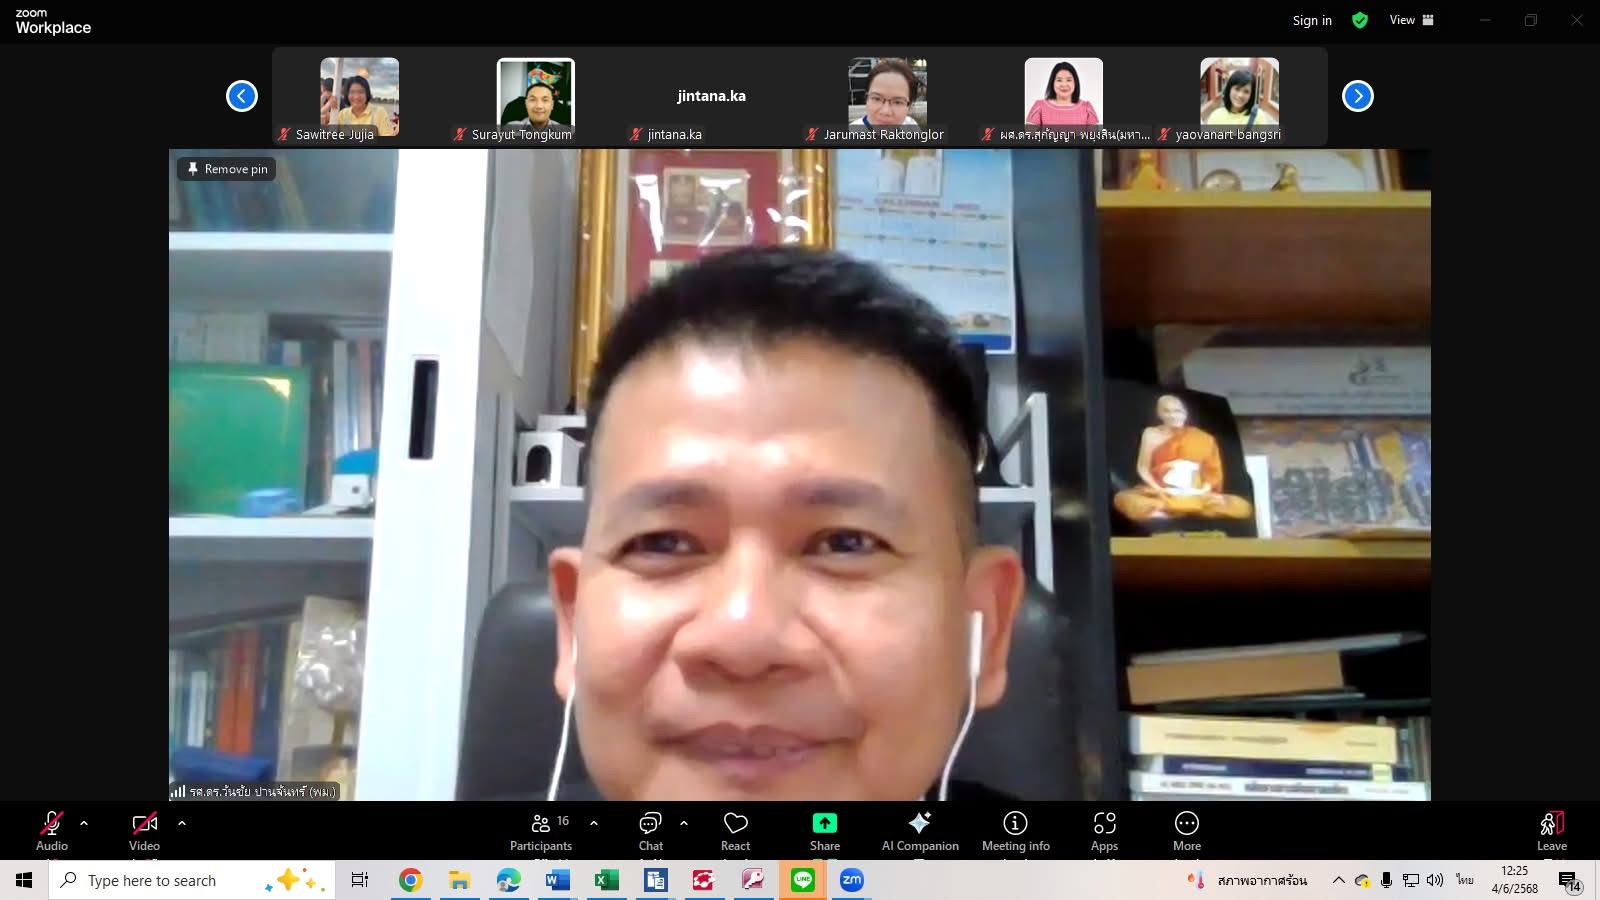This screenshot has height=900, width=1600.
Task: Unmute the microphone with Audio button
Action: [x=52, y=830]
